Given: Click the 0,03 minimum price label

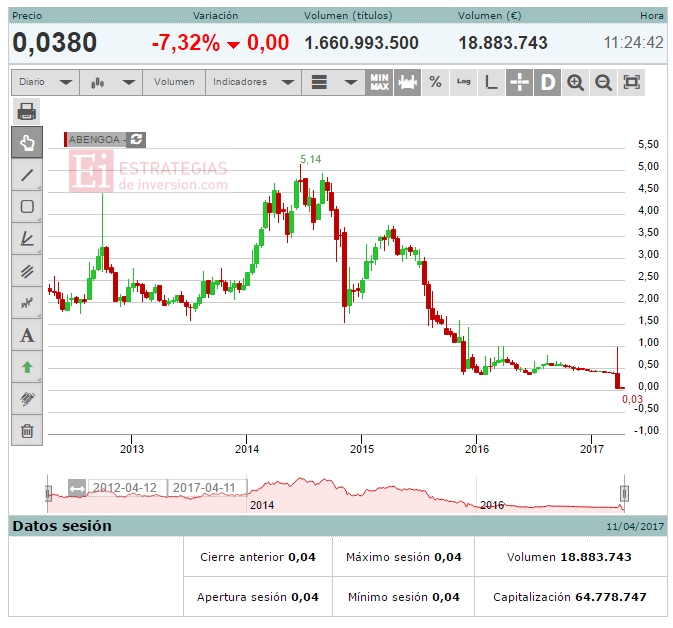Looking at the screenshot, I should click(632, 399).
